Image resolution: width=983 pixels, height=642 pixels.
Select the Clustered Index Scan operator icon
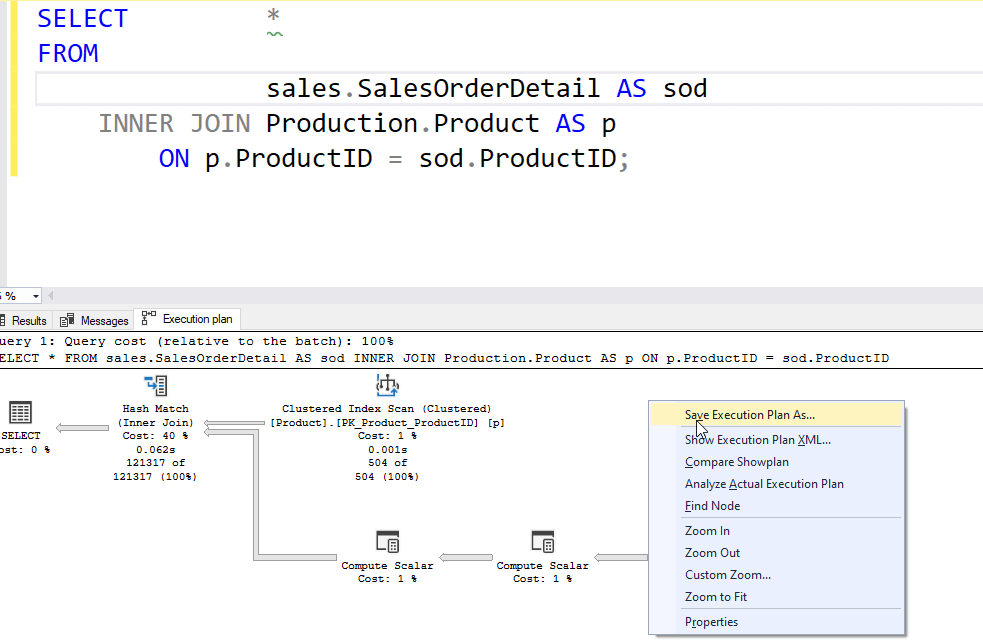click(x=387, y=386)
